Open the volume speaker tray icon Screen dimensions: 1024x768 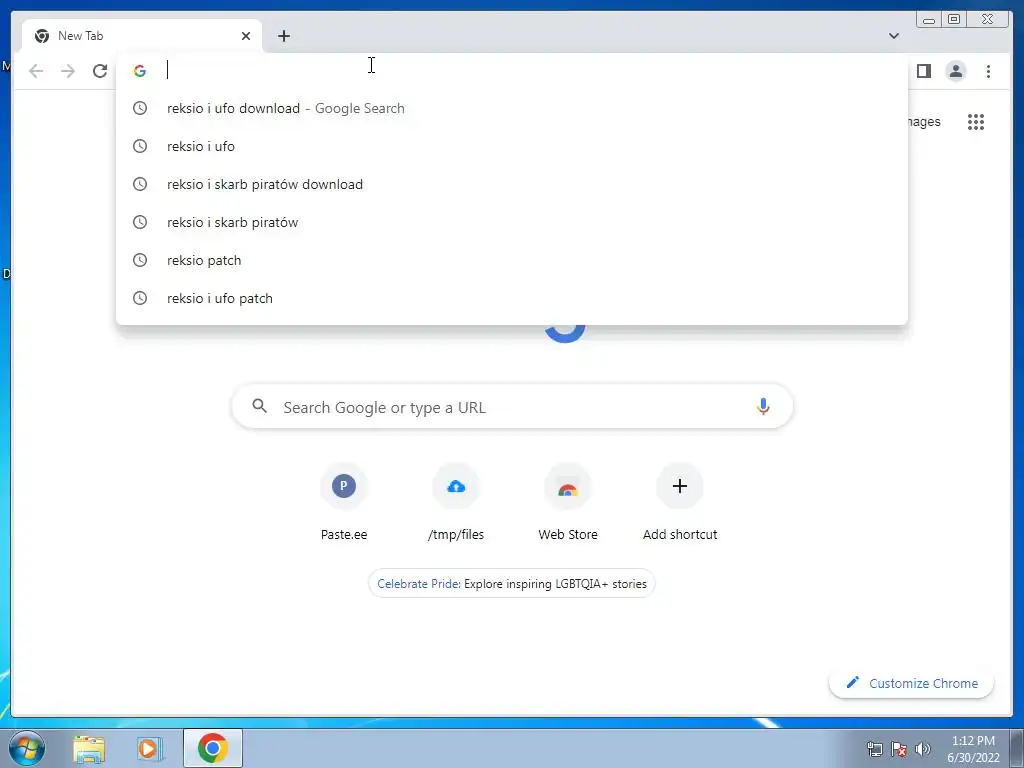pos(923,749)
